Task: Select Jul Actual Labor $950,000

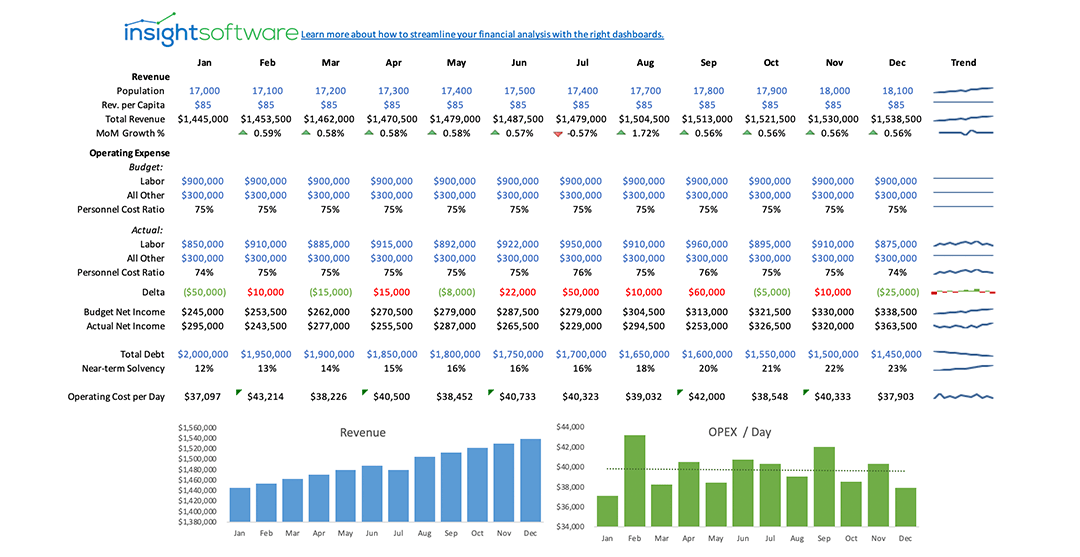Action: 581,244
